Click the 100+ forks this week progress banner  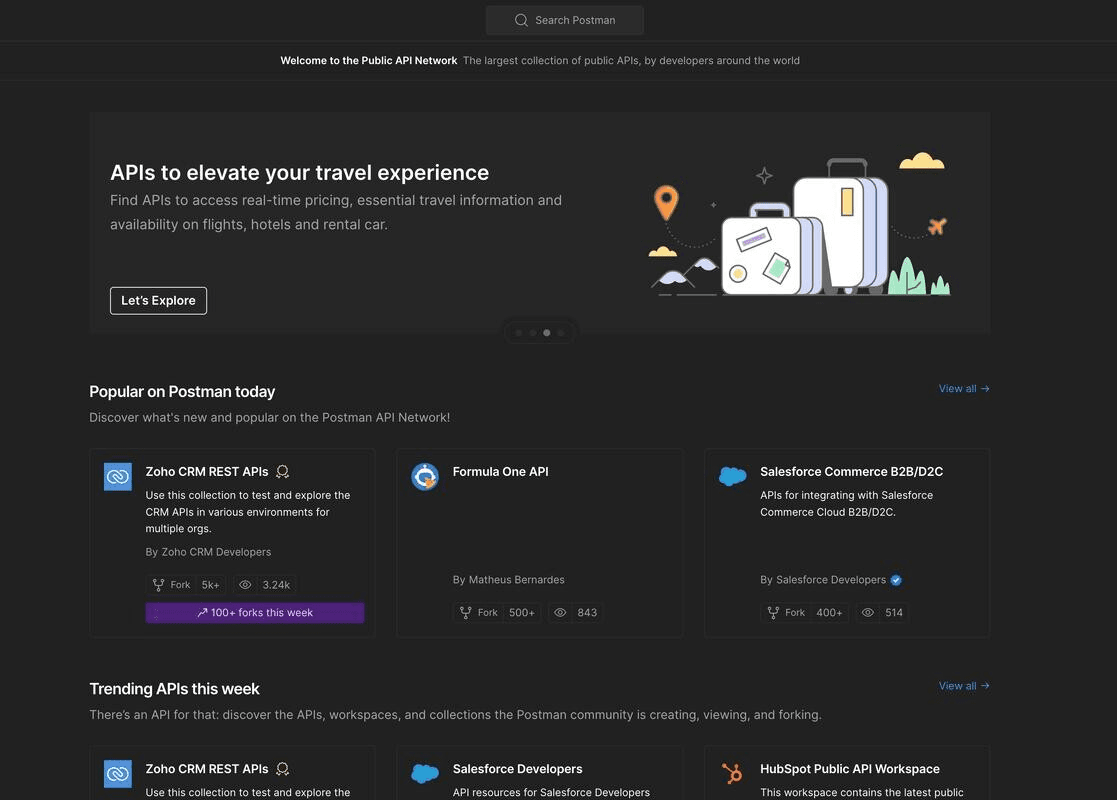tap(255, 610)
